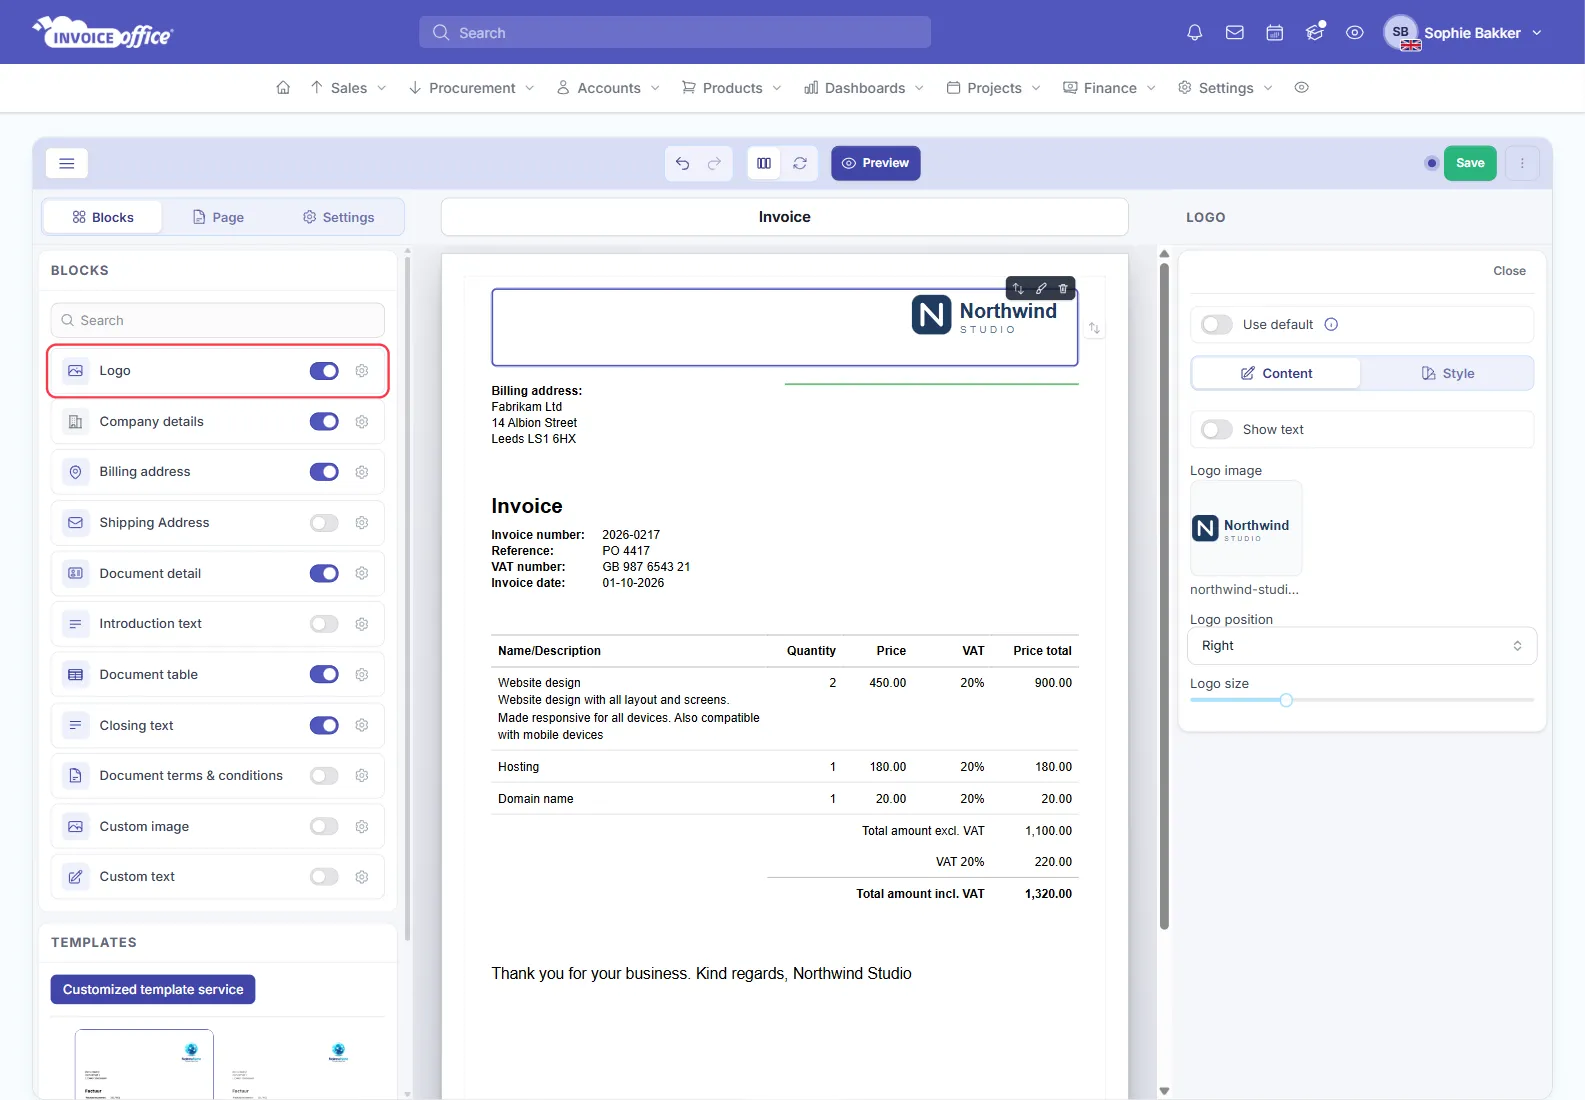Enable the Introduction text toggle

(x=324, y=624)
